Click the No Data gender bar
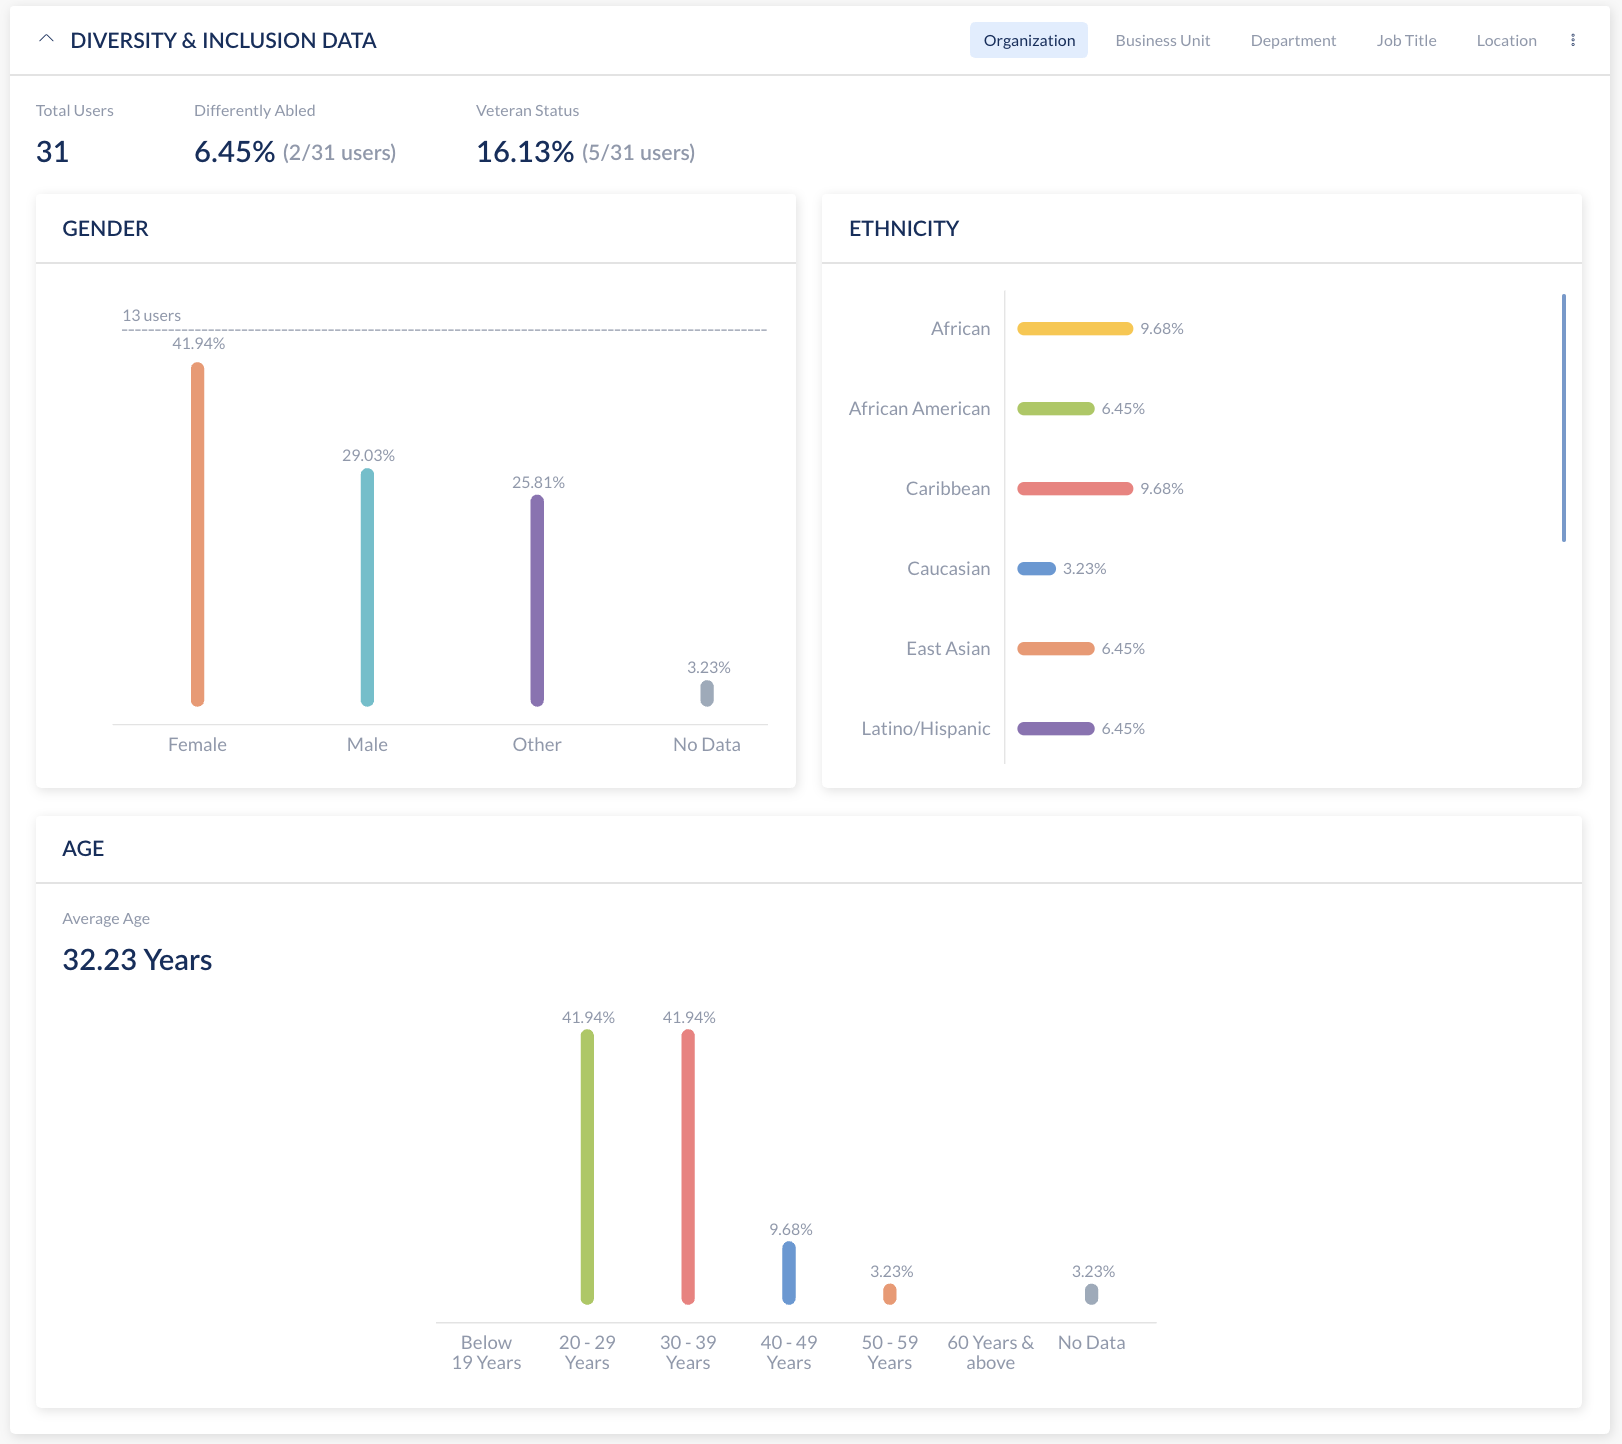Viewport: 1622px width, 1444px height. pyautogui.click(x=707, y=693)
